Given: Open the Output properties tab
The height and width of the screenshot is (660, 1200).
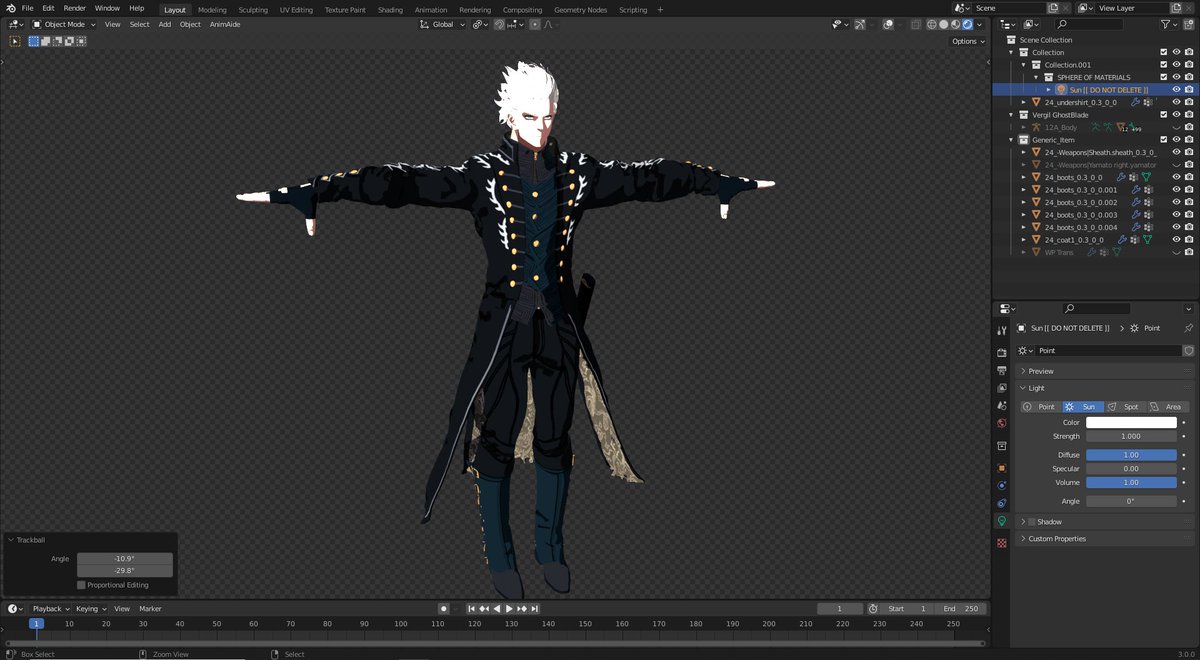Looking at the screenshot, I should pyautogui.click(x=1001, y=370).
